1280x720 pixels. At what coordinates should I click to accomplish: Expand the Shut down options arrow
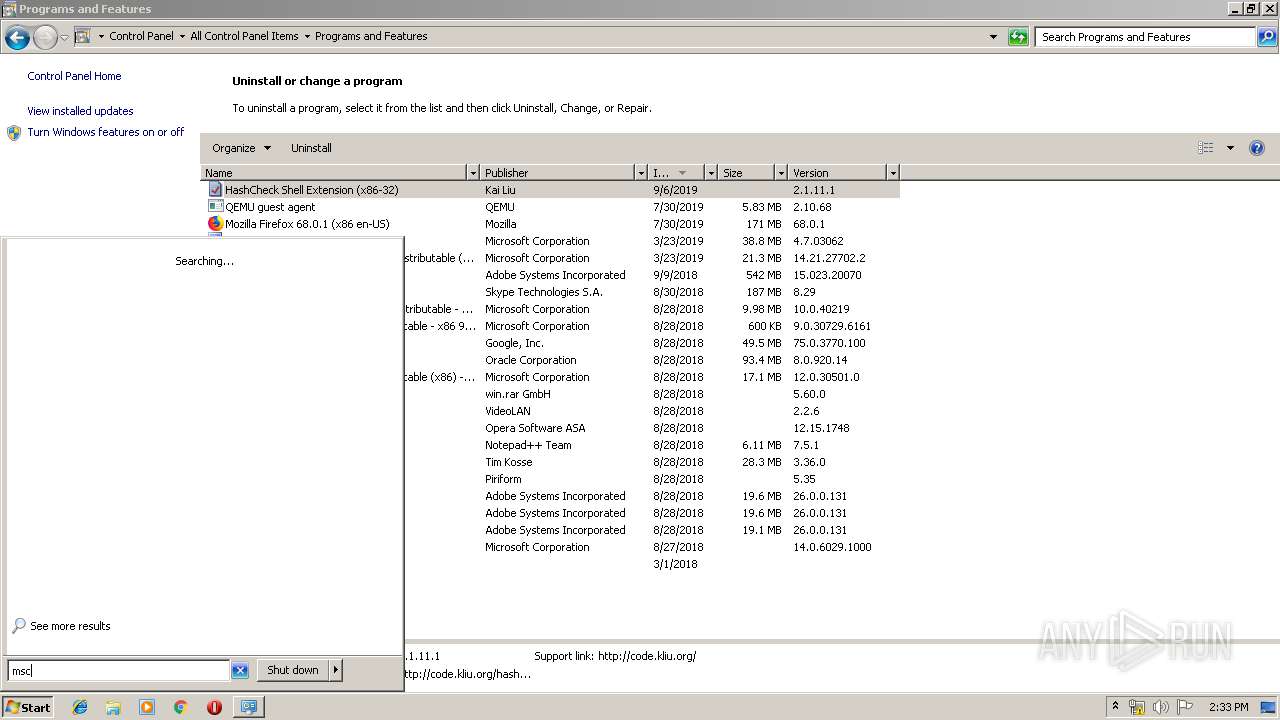tap(336, 670)
